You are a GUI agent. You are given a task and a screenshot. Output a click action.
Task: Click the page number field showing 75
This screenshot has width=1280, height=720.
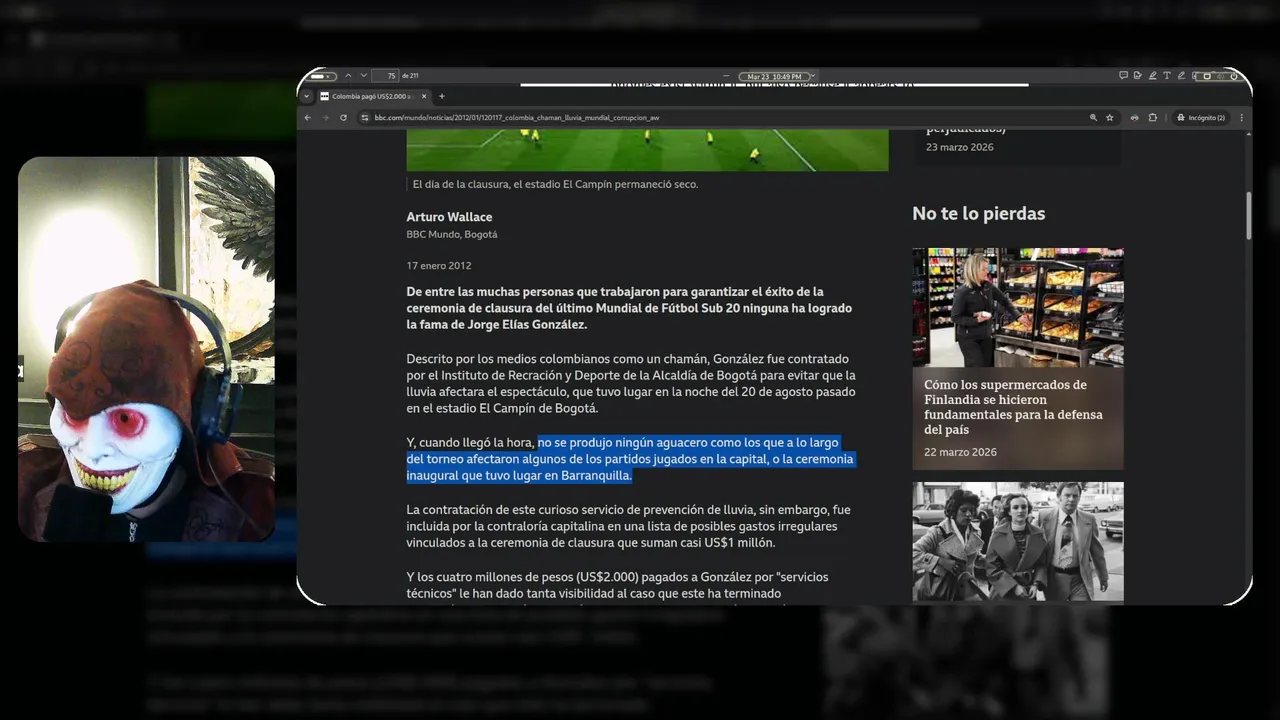coord(386,76)
